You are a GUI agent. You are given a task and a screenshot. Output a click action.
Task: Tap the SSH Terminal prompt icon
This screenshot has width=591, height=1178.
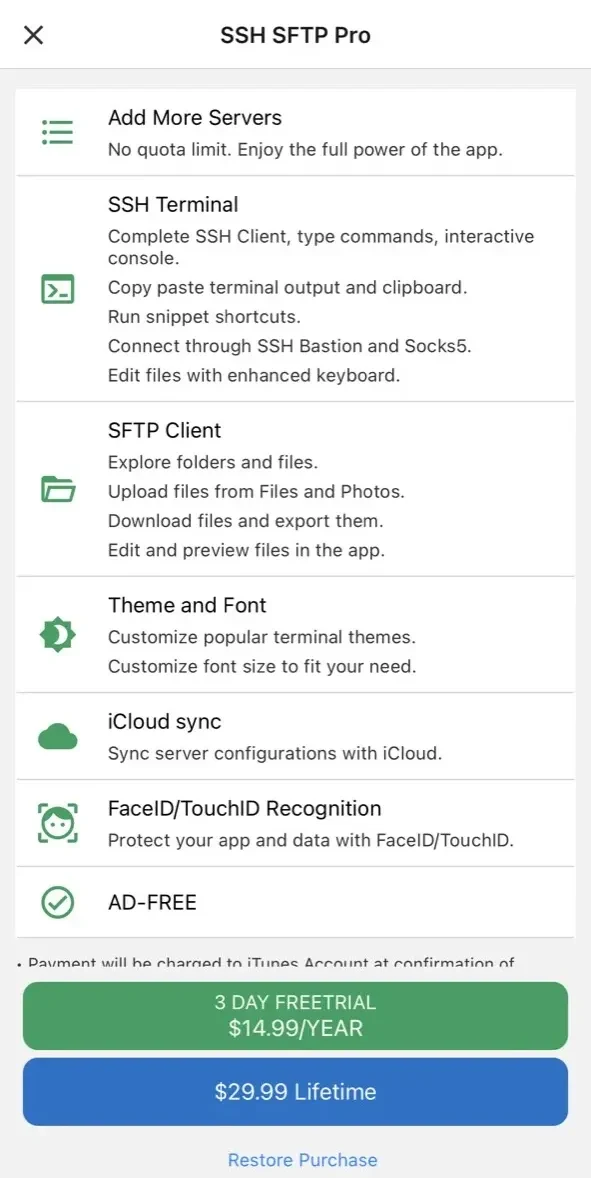click(57, 289)
